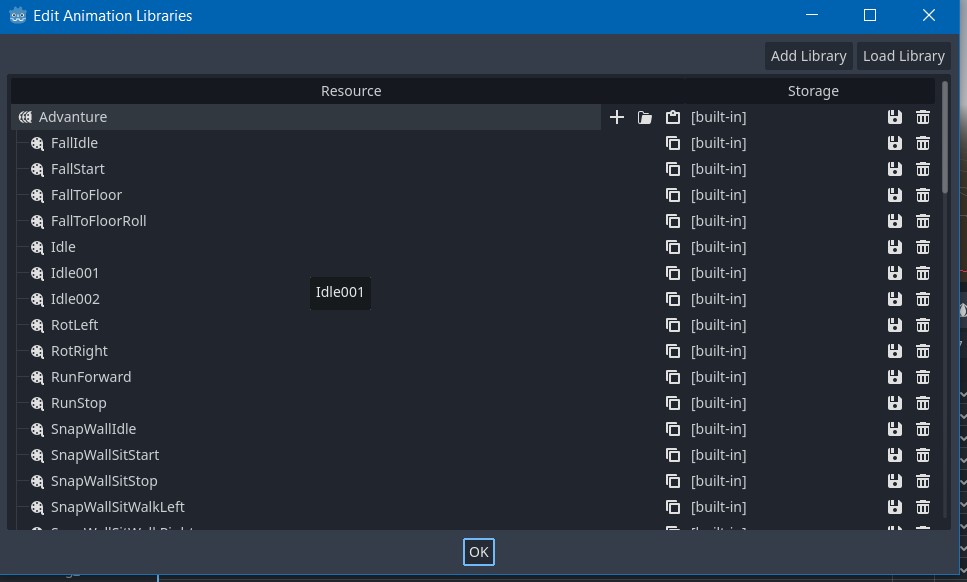Add a new animation to Advanture library
Screen dimensions: 967x582
coord(616,117)
